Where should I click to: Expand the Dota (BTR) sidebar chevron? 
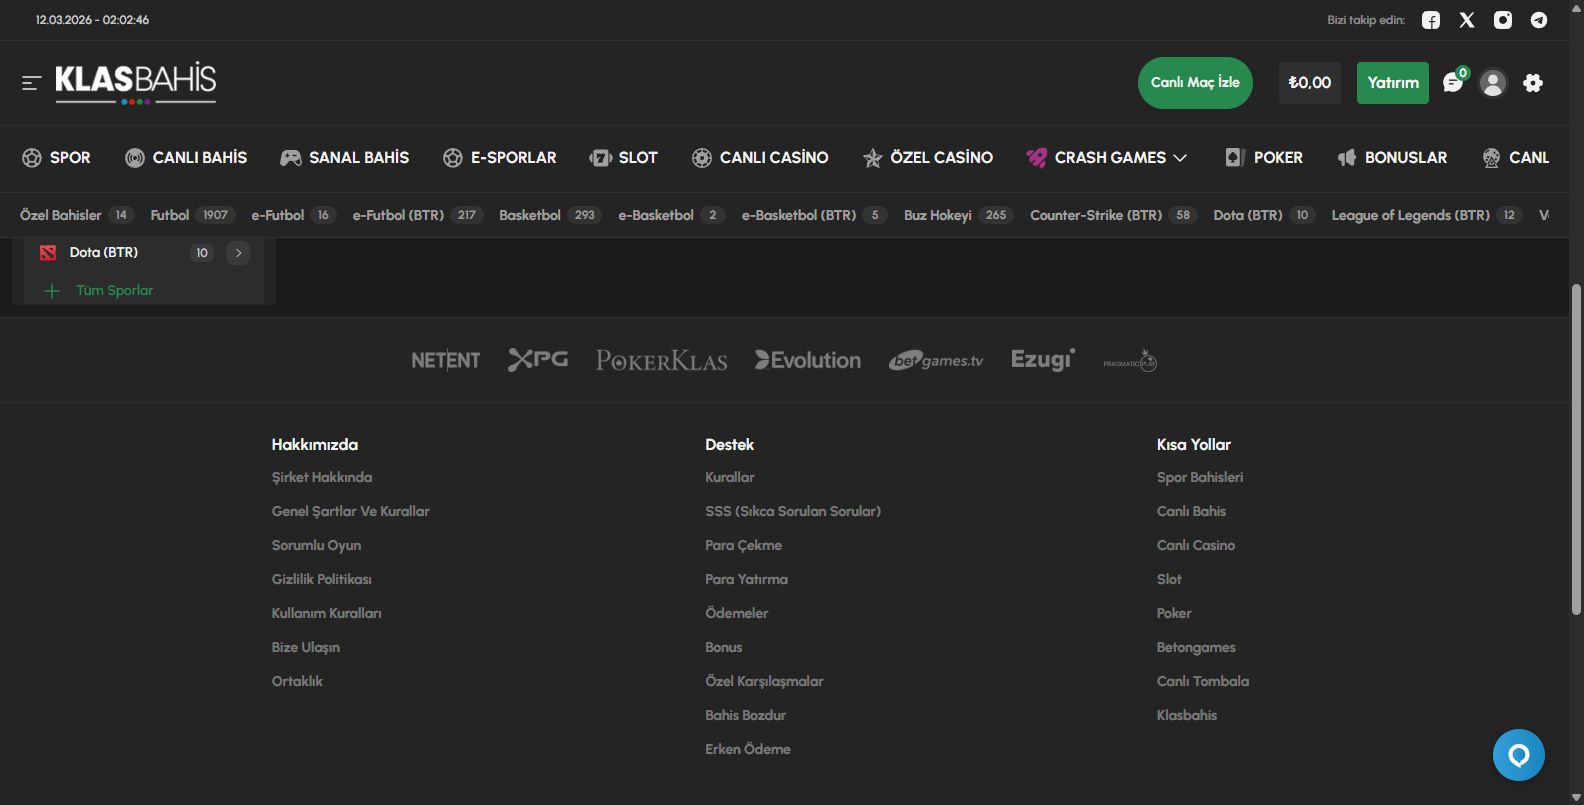238,253
